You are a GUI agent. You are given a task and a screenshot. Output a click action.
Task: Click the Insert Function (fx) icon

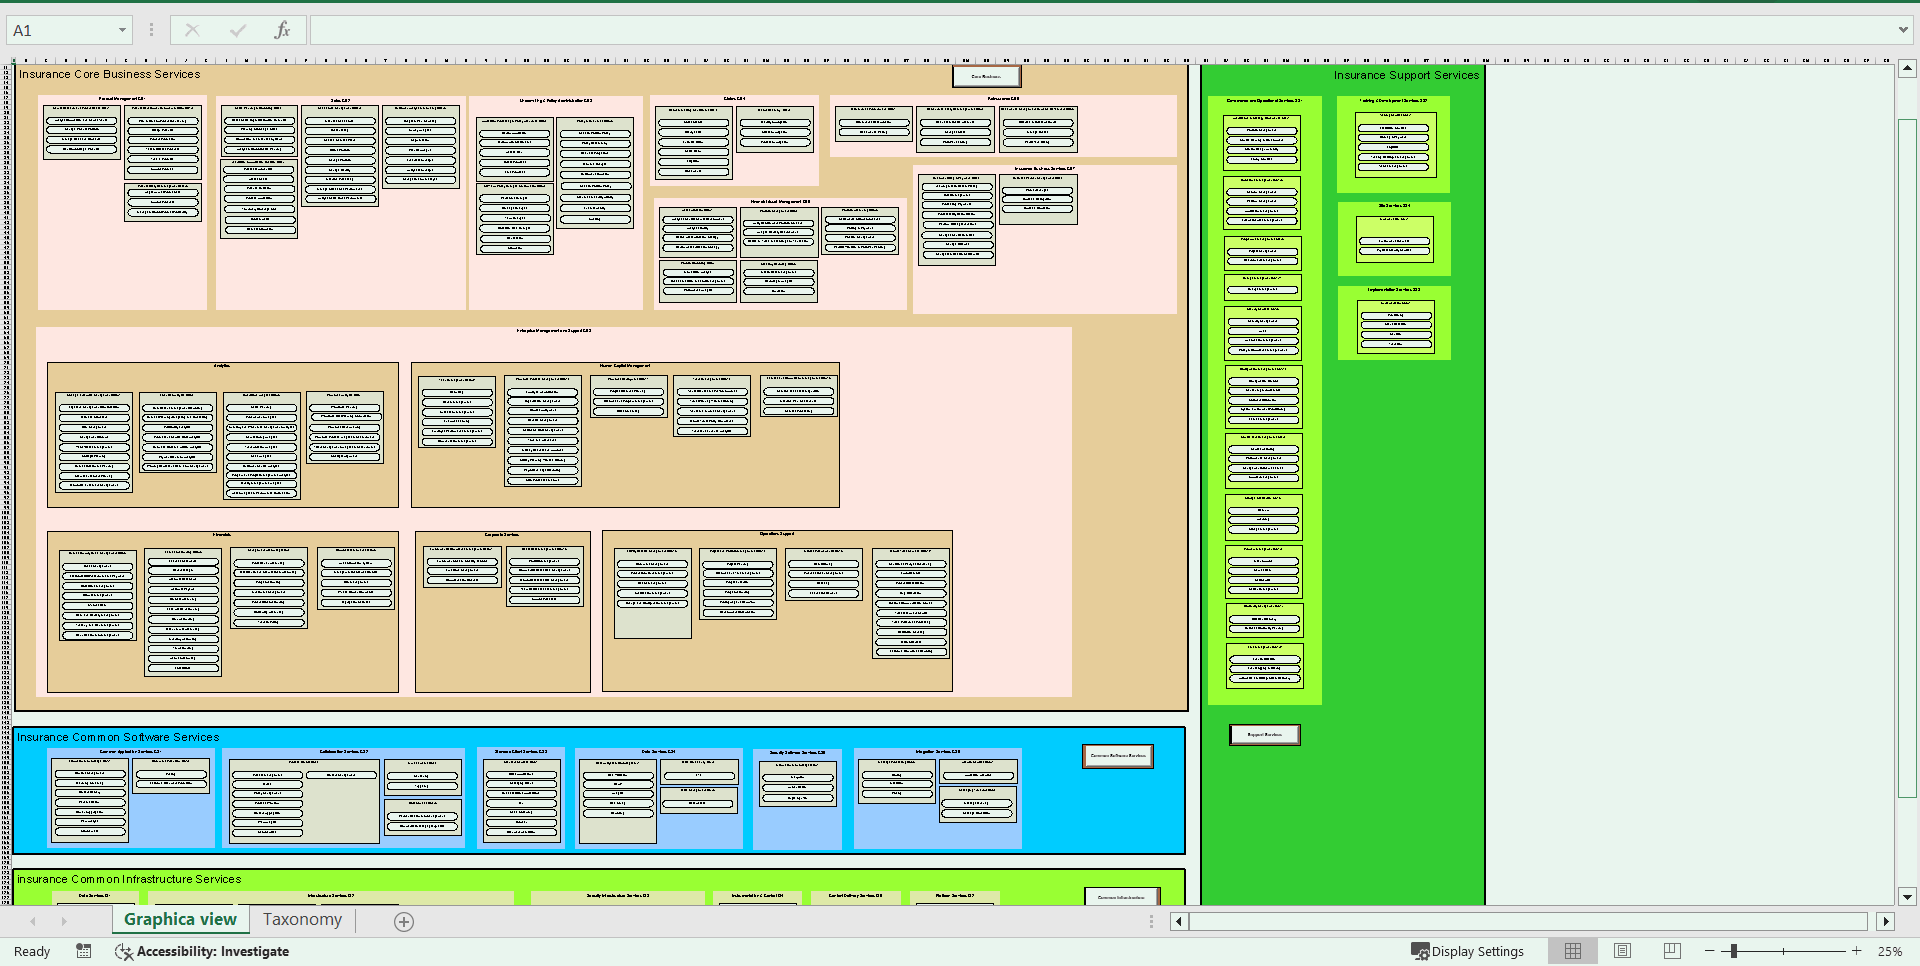[283, 29]
